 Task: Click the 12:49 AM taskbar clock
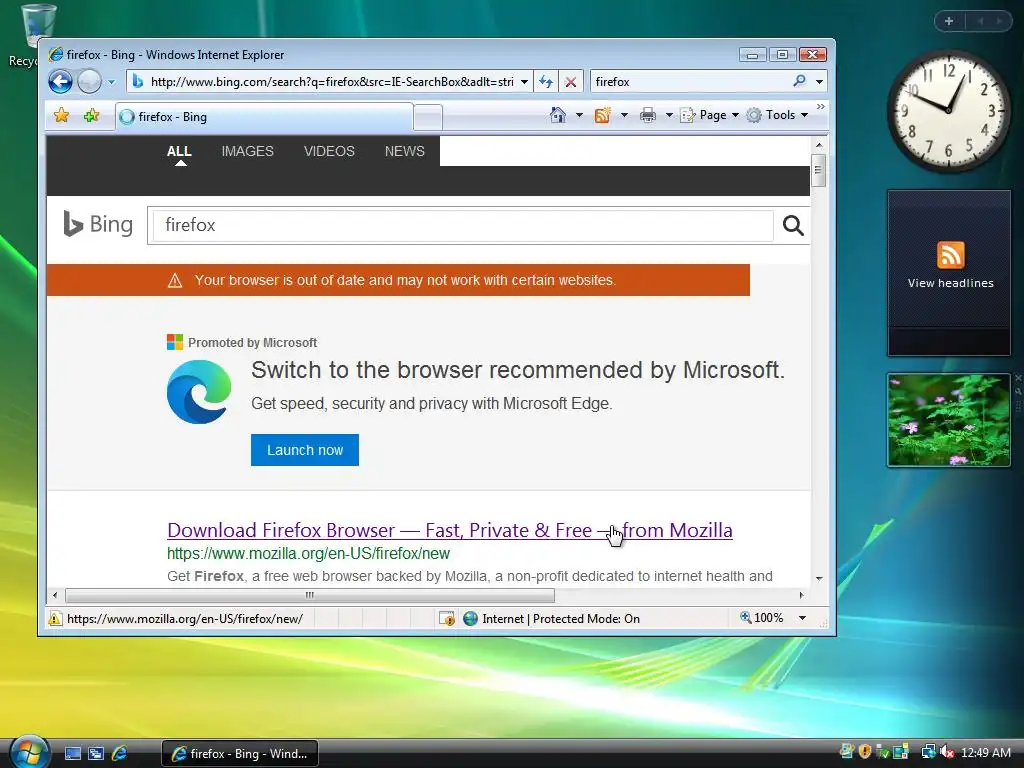[x=986, y=753]
